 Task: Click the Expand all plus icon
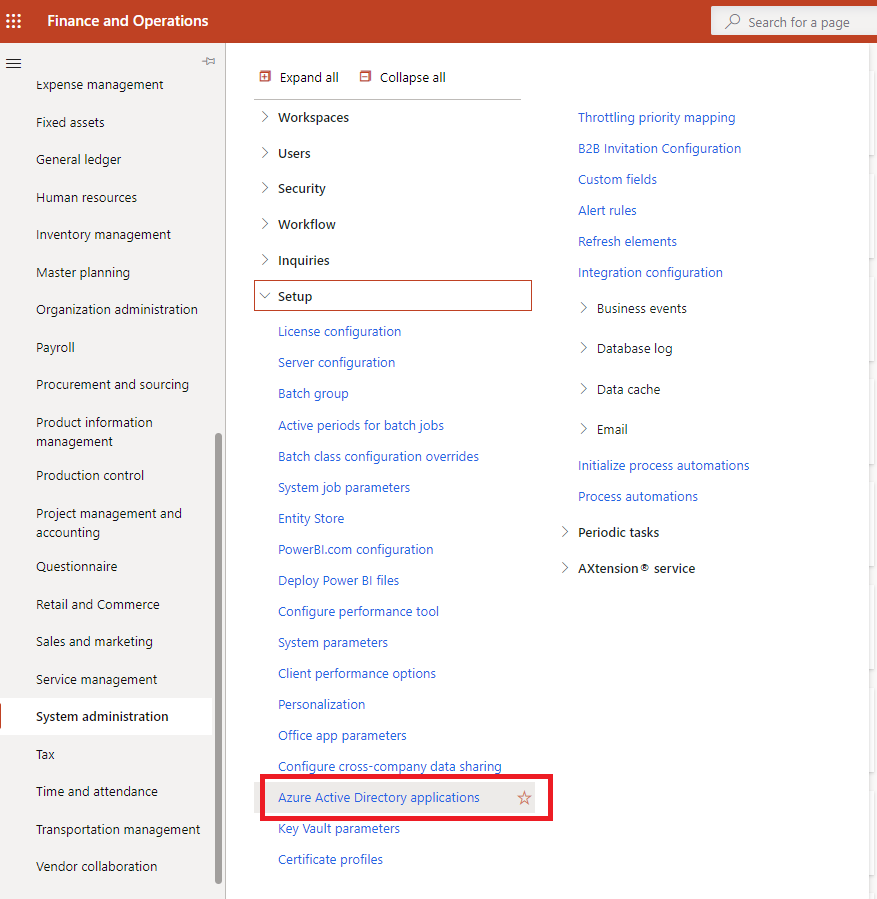coord(265,76)
